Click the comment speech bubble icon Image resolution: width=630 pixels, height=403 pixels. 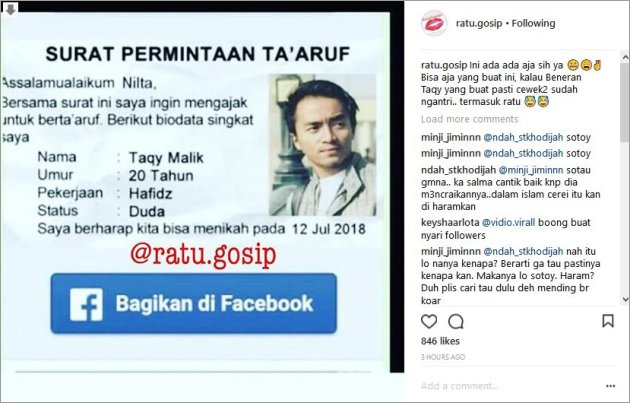[x=456, y=321]
